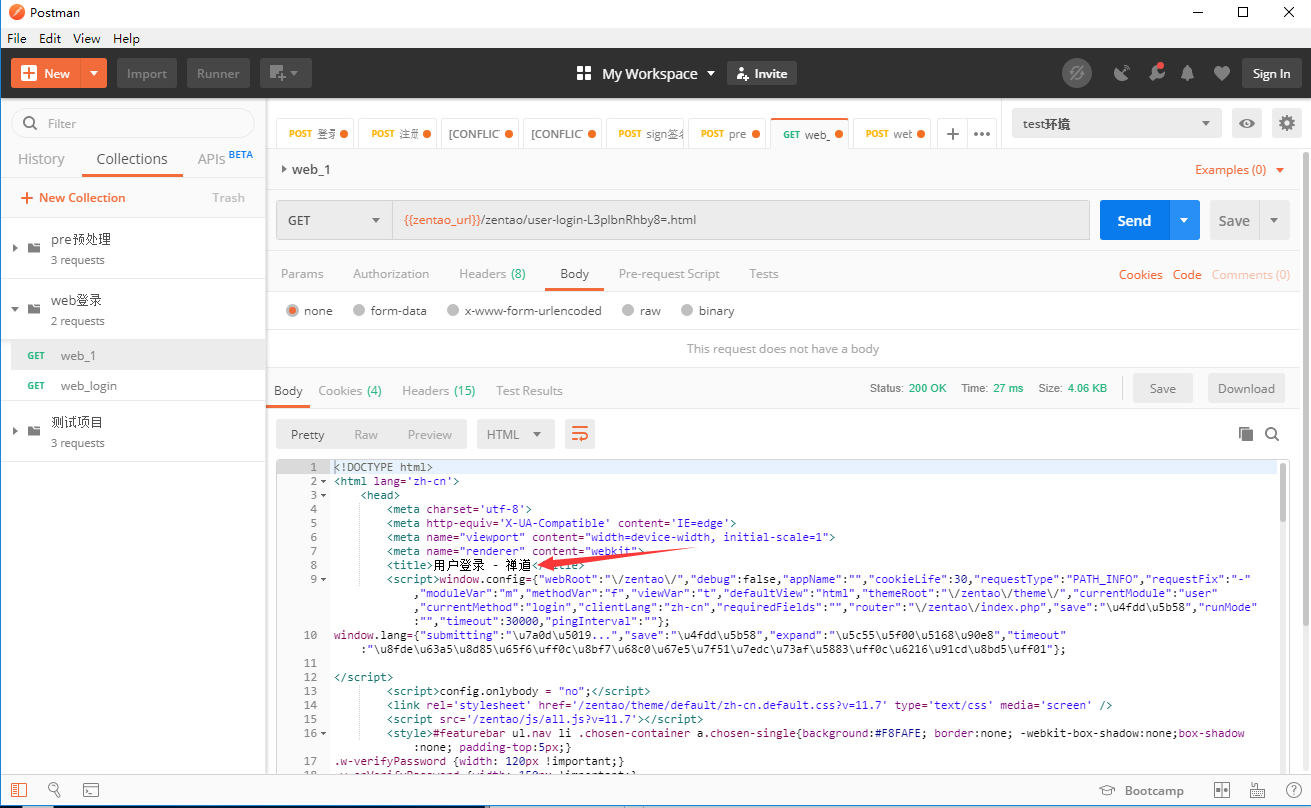1311x808 pixels.
Task: Toggle sidebar icon in status bar
Action: click(x=20, y=790)
